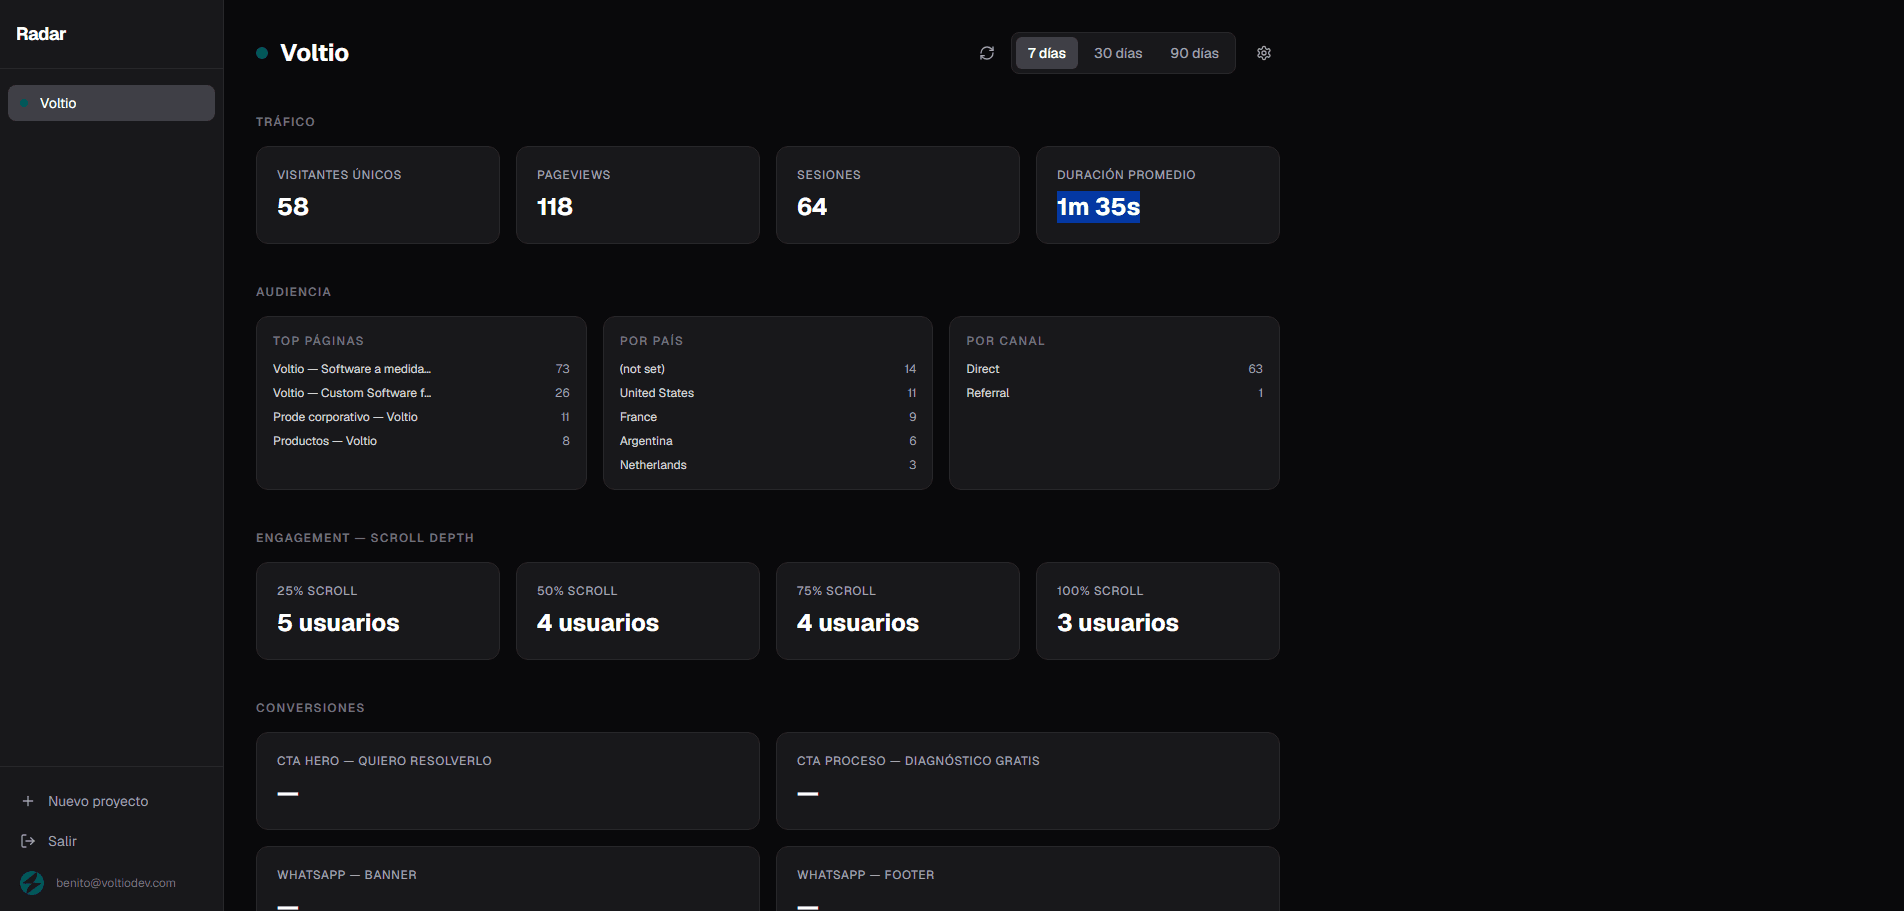Click the Conversiones section heading
The width and height of the screenshot is (1904, 911).
pyautogui.click(x=310, y=708)
